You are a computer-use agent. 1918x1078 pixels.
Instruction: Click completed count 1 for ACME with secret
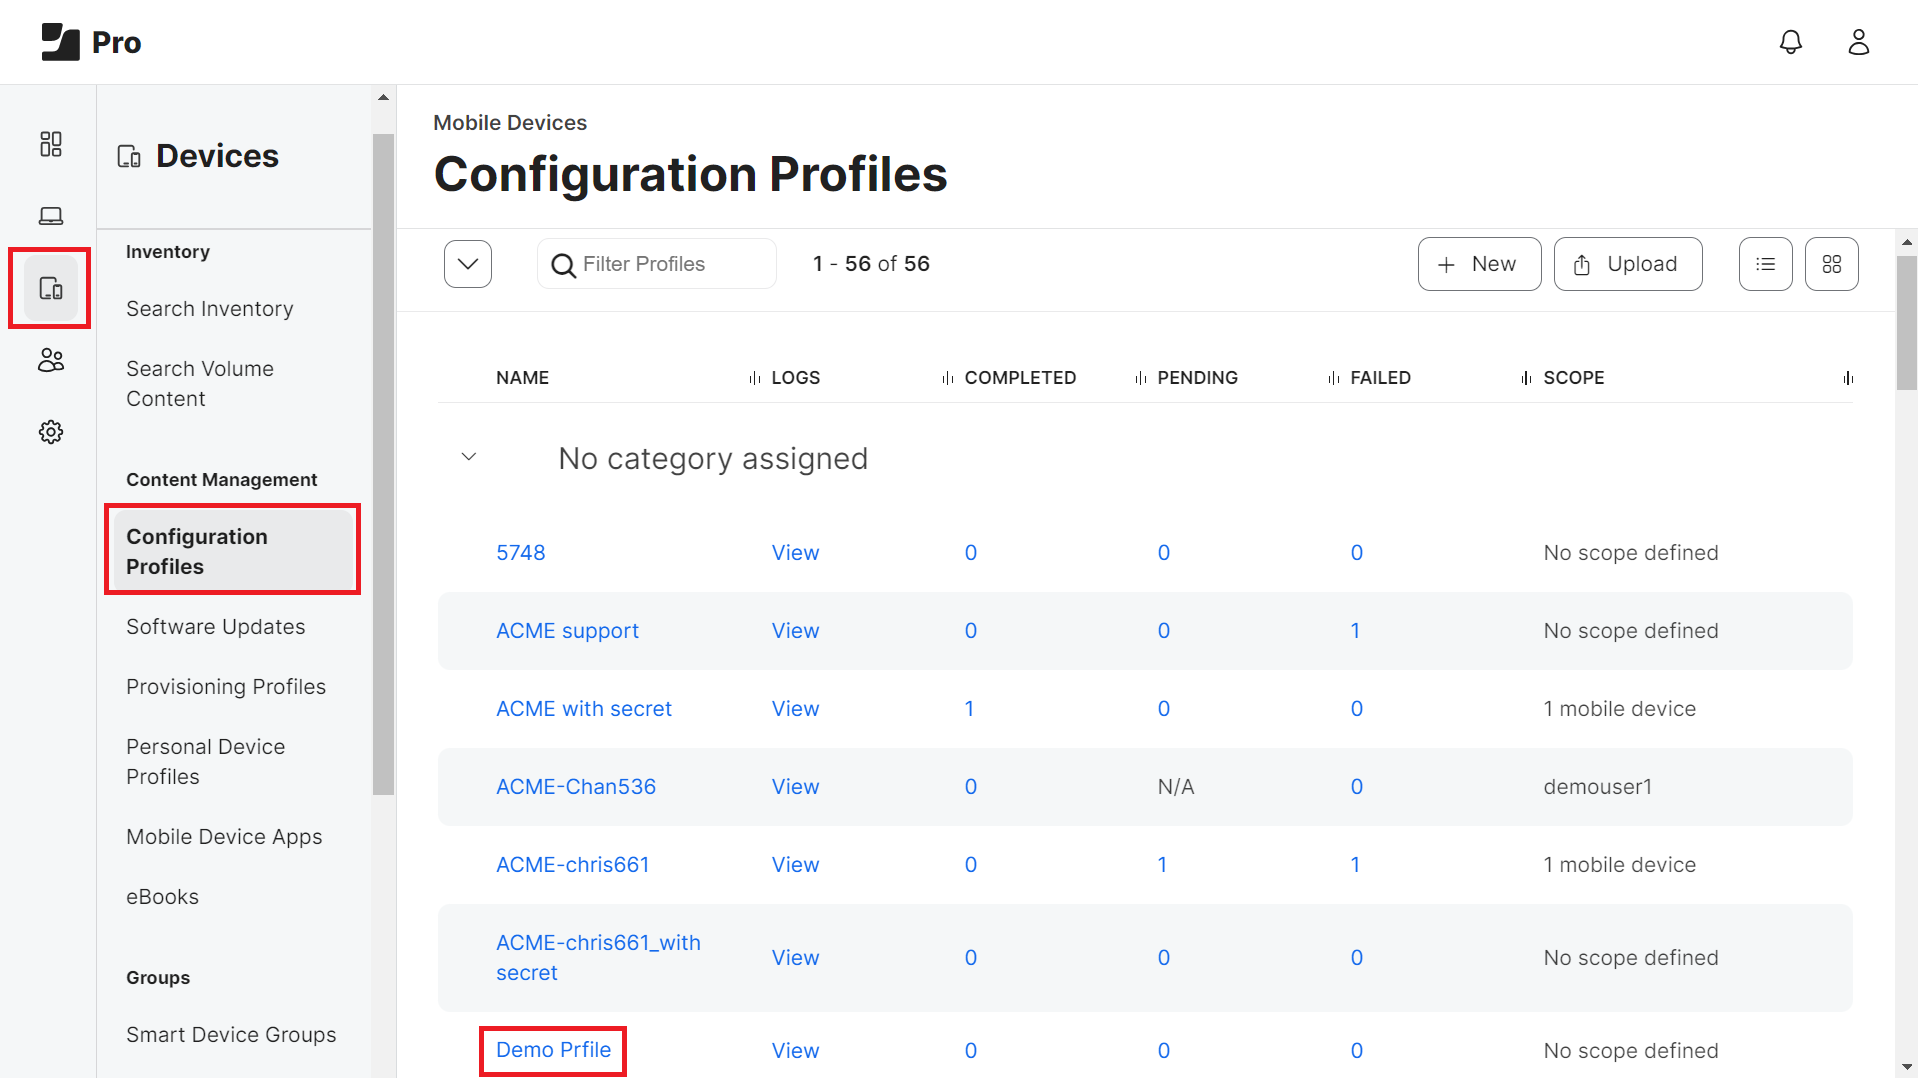tap(969, 709)
